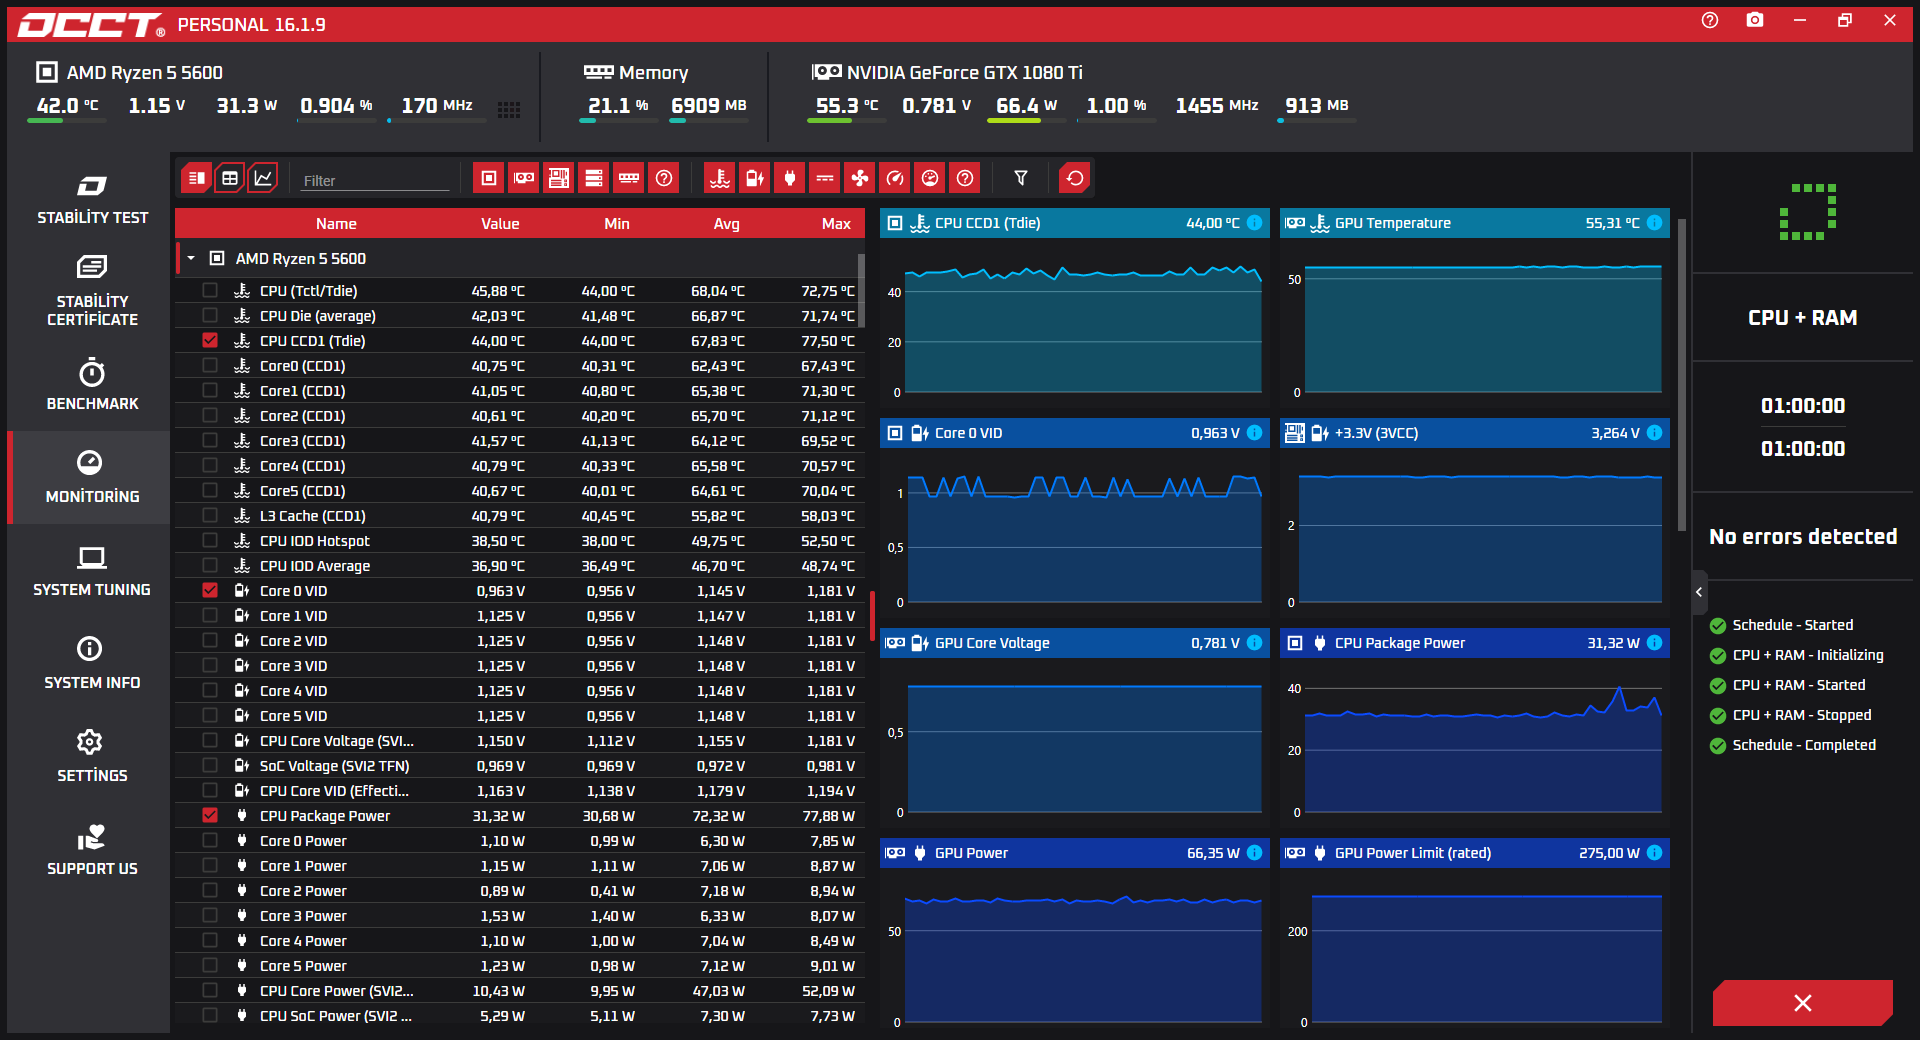Screen dimensions: 1920x1040
Task: Open help from the title bar question icon
Action: [x=1710, y=20]
